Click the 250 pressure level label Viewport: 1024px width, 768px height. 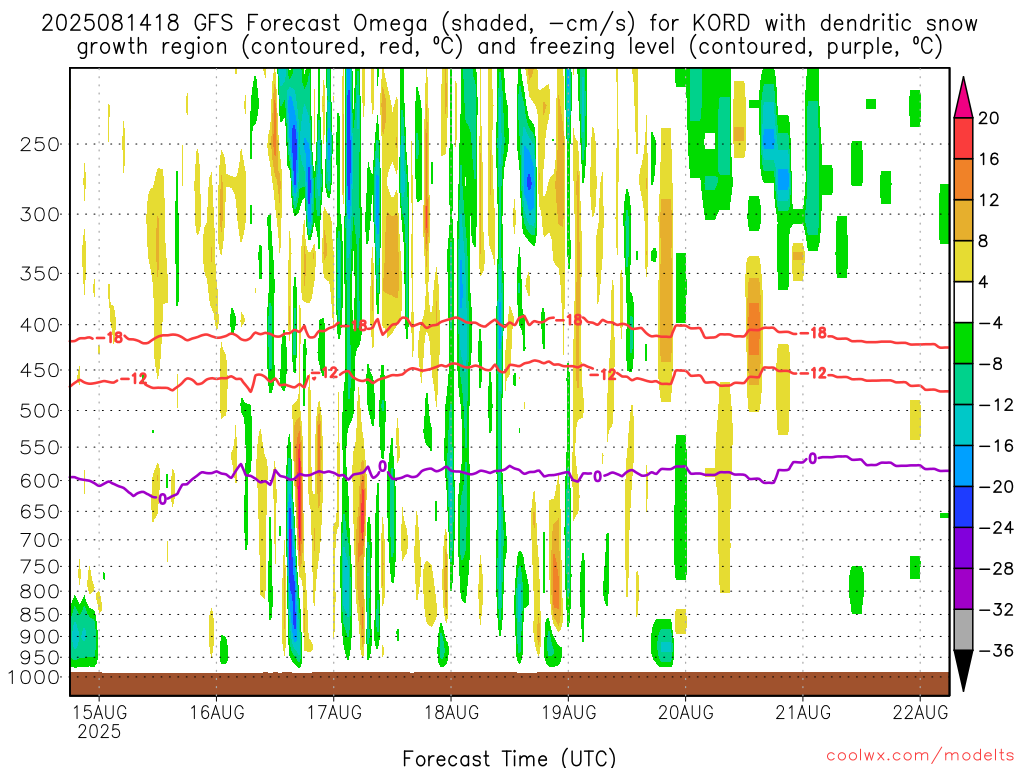(40, 144)
